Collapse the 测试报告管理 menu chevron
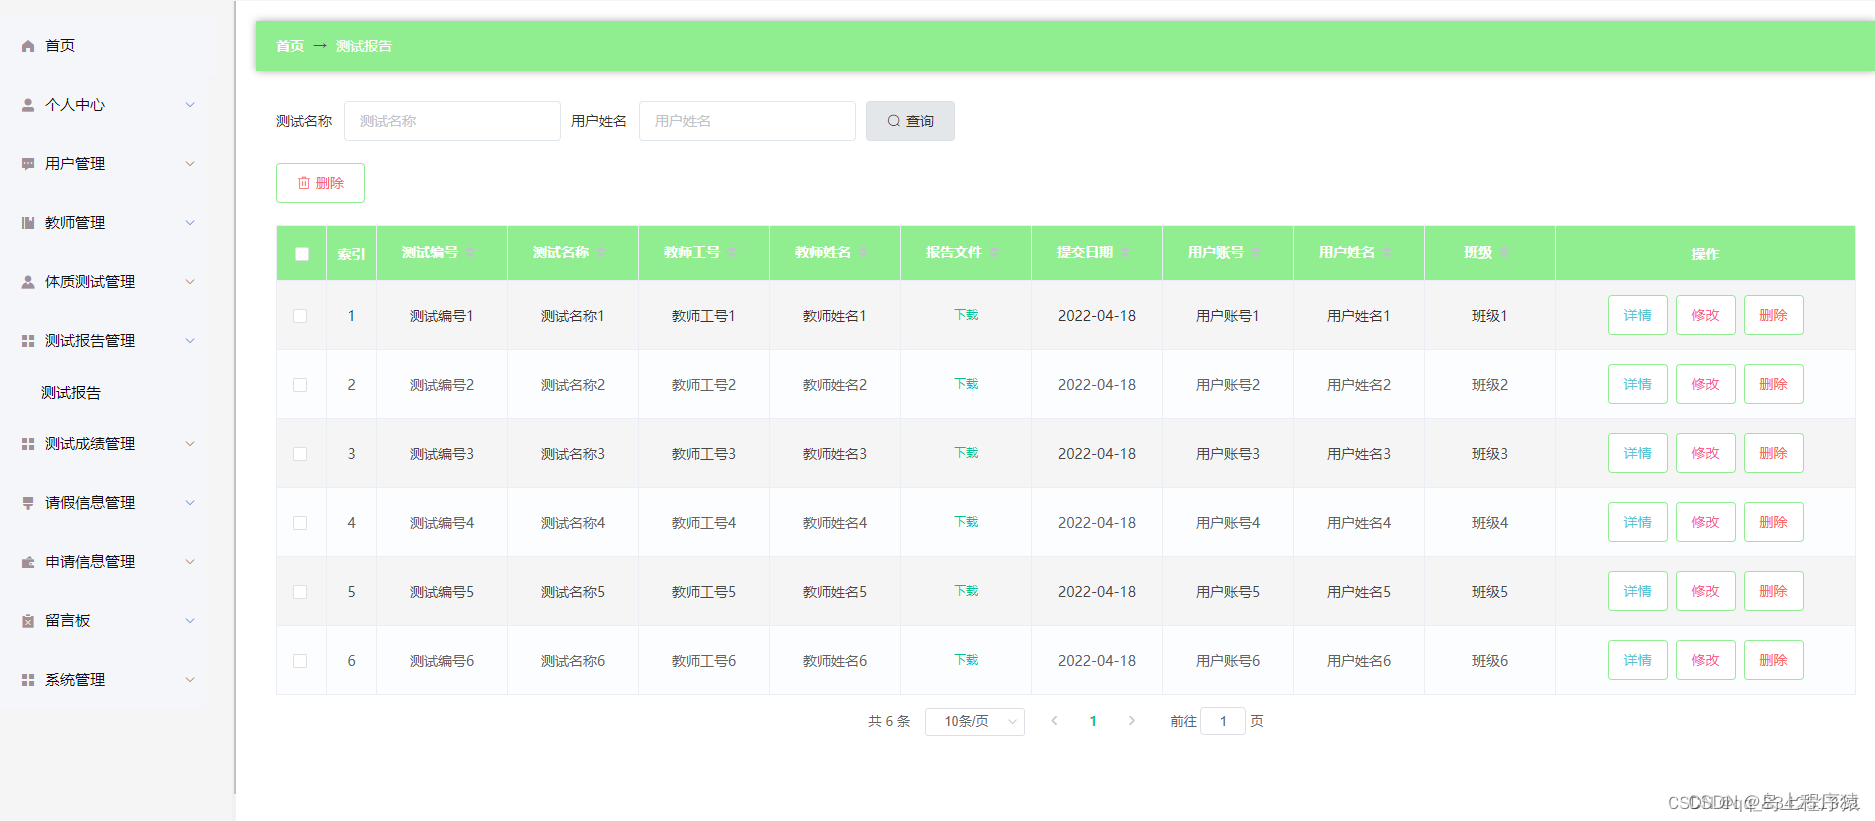Screen dimensions: 1875x821 [x=190, y=341]
